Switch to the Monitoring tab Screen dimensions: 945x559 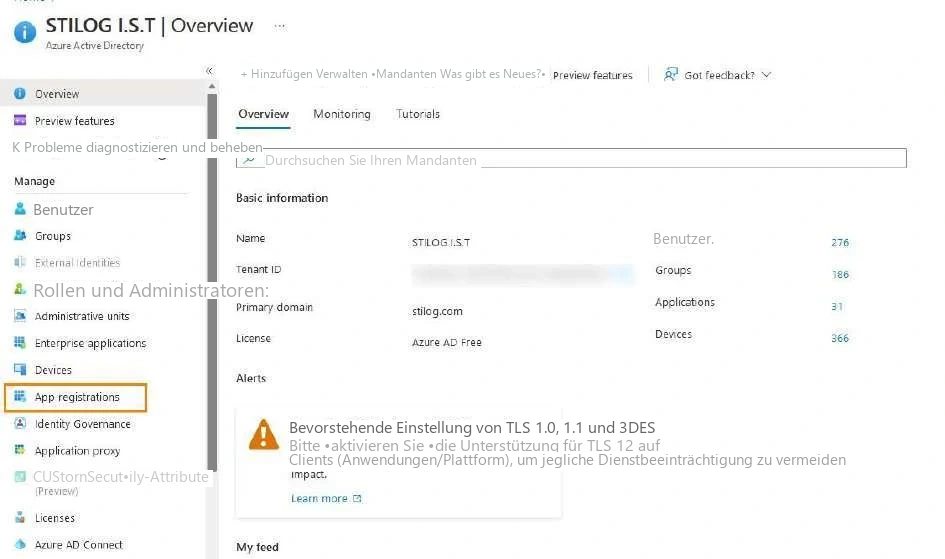pyautogui.click(x=342, y=114)
